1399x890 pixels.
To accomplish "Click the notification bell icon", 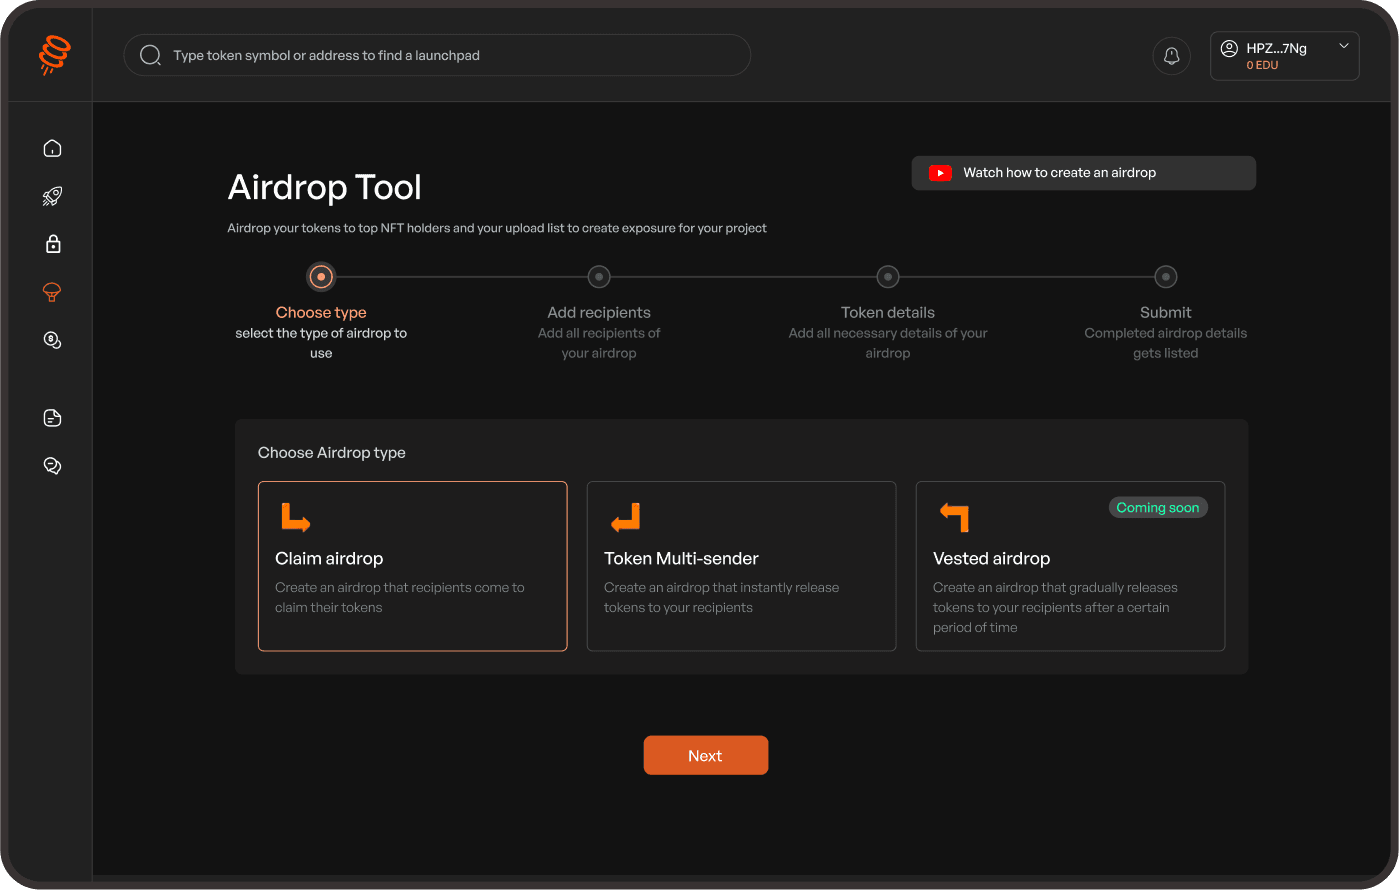I will [x=1171, y=55].
